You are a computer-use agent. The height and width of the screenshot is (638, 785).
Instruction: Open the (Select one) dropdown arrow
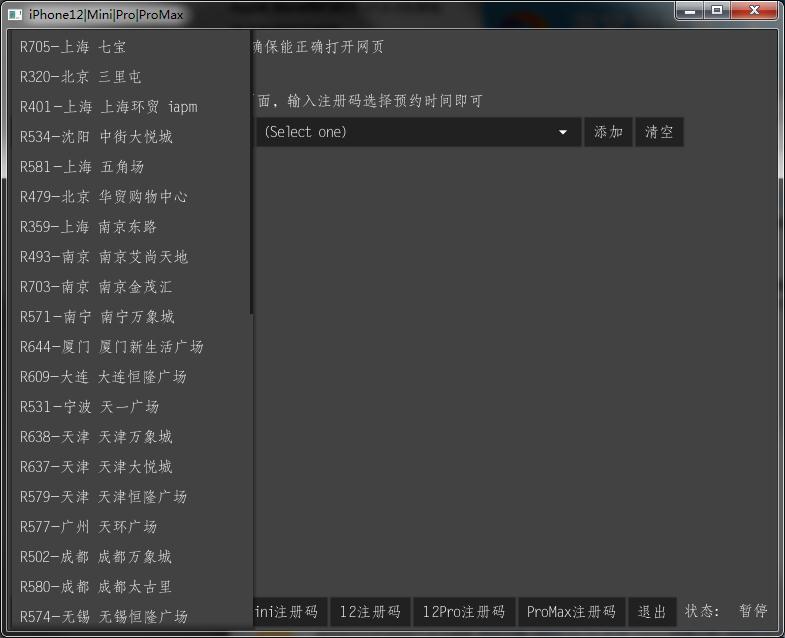tap(563, 132)
